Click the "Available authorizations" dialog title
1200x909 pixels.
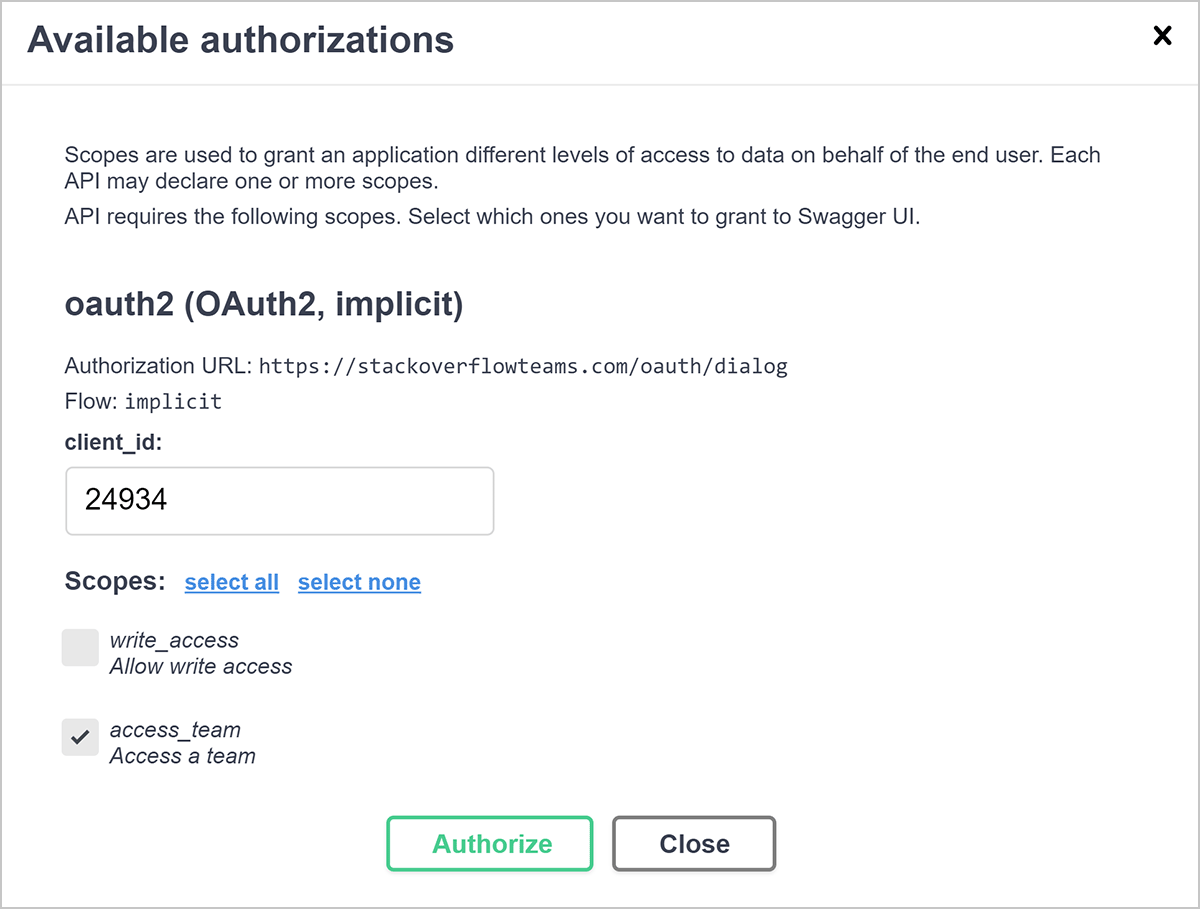(x=240, y=40)
